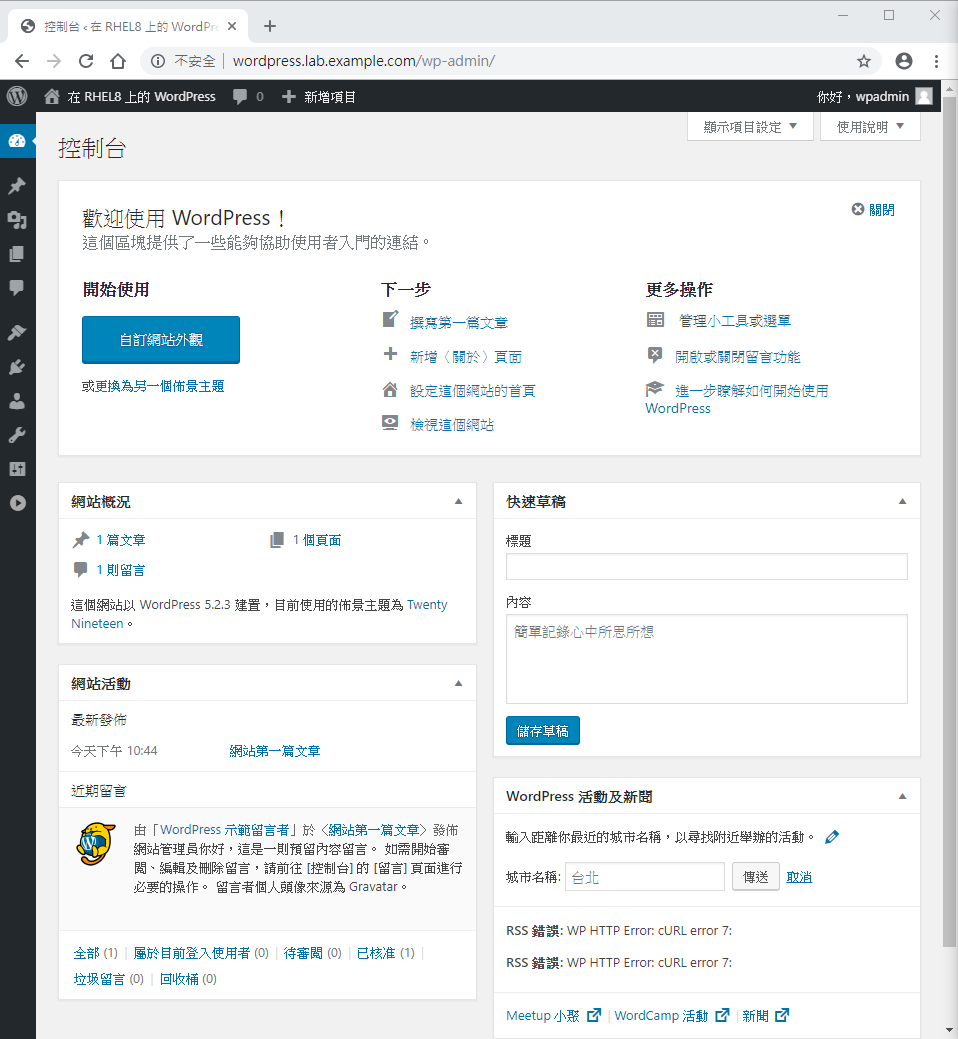Click into the 內容 draft text area

(x=707, y=659)
